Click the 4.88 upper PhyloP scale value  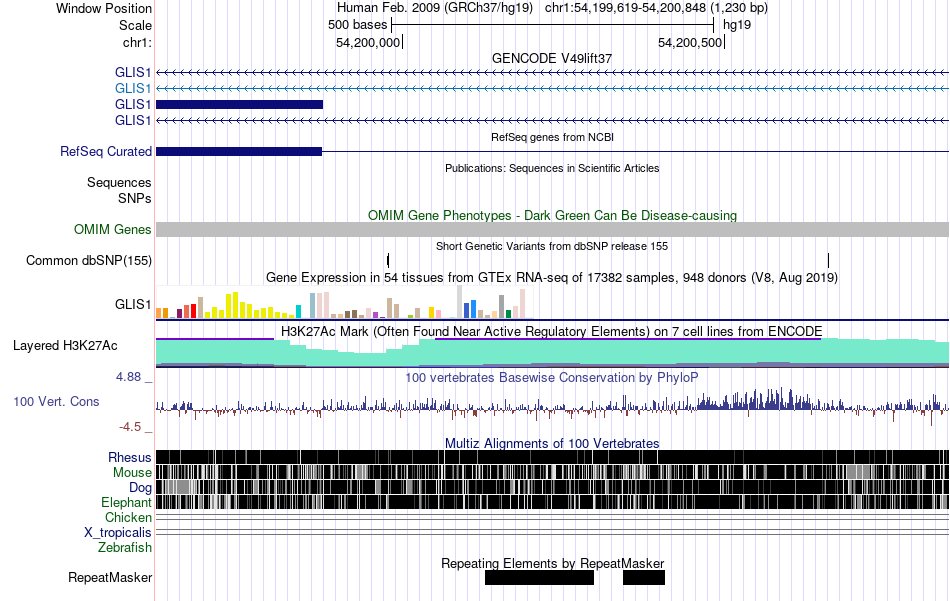(x=128, y=377)
